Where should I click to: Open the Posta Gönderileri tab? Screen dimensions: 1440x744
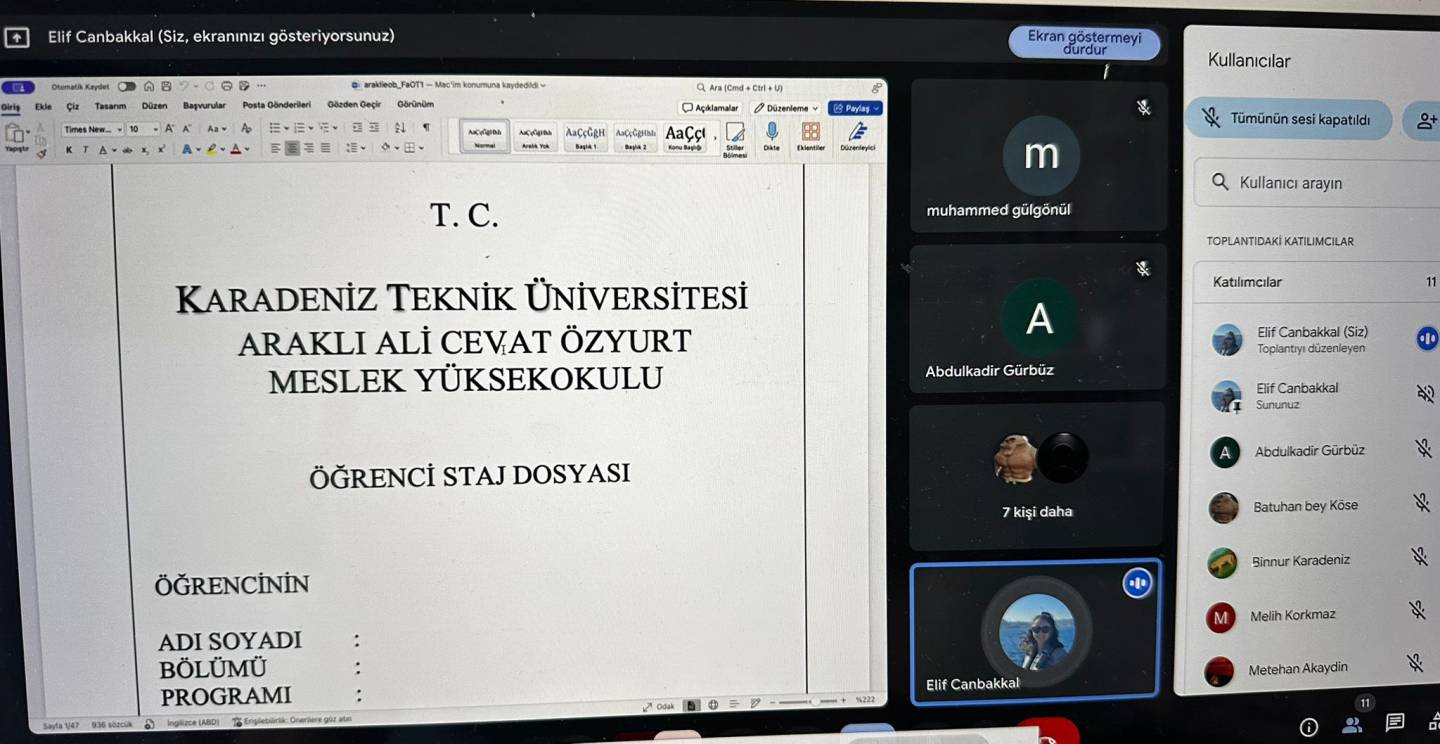tap(276, 104)
